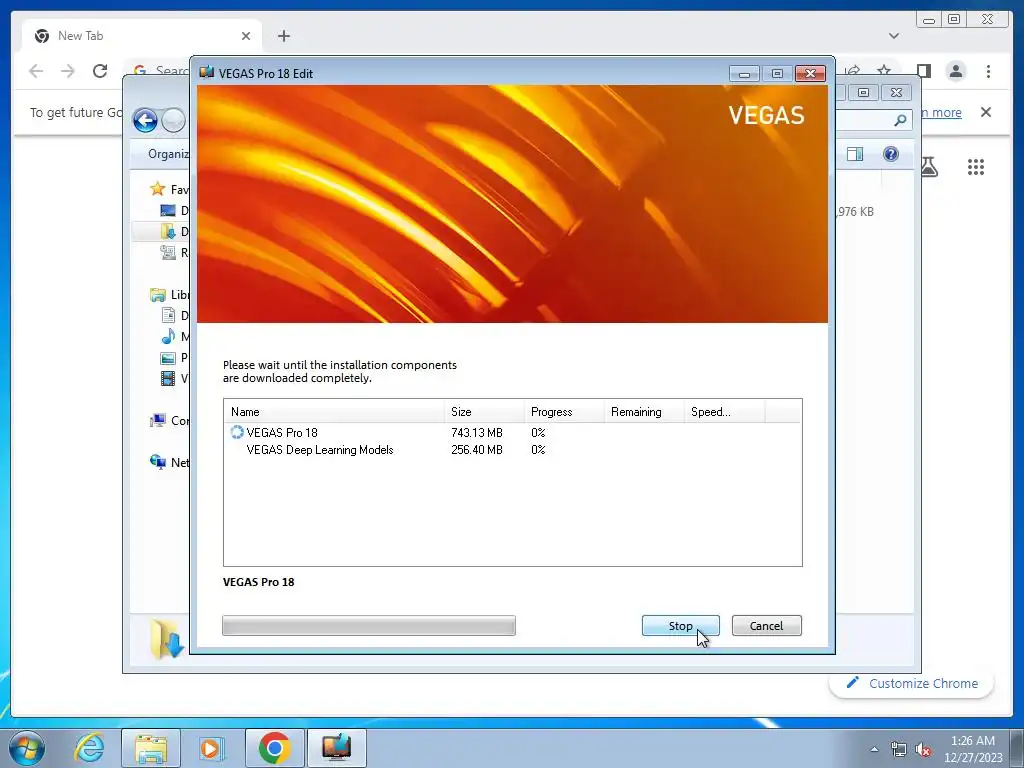1024x768 pixels.
Task: Minimize the VEGAS Pro 18 Edit window
Action: (x=744, y=73)
